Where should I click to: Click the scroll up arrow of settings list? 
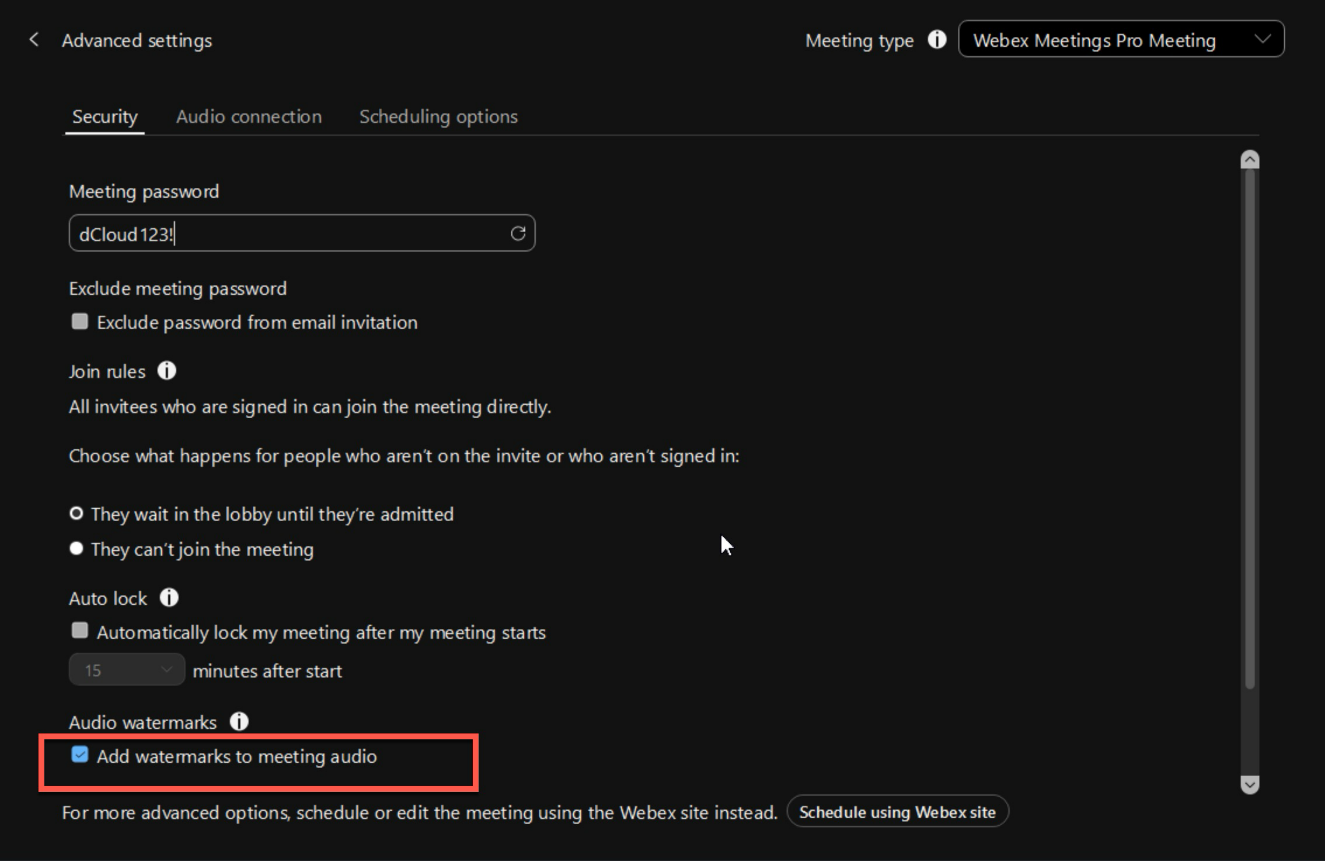[x=1249, y=160]
